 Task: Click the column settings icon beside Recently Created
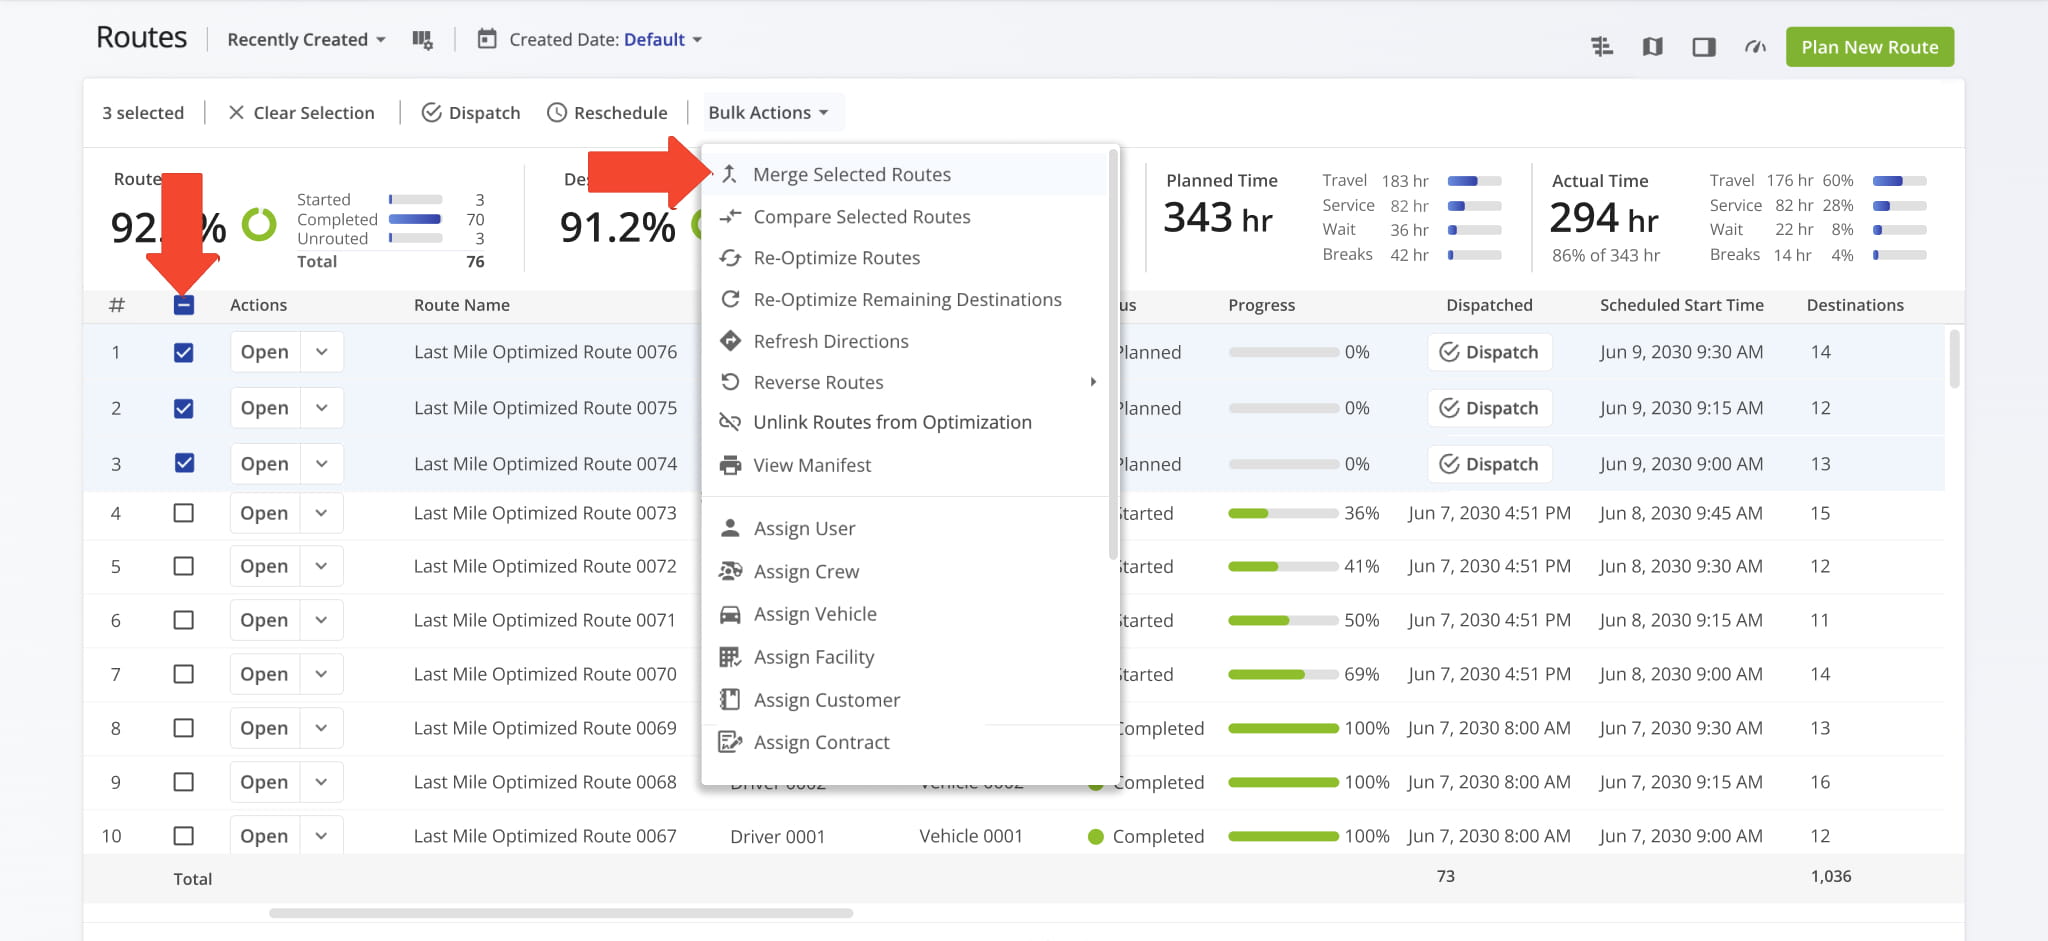422,40
